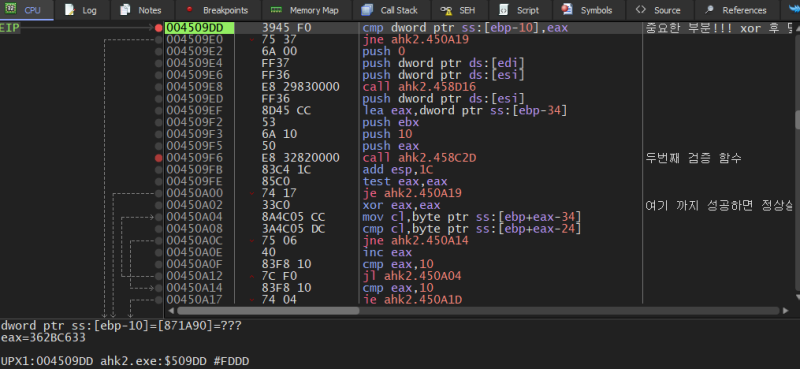
Task: Click the Memory Map green icon
Action: [x=276, y=10]
